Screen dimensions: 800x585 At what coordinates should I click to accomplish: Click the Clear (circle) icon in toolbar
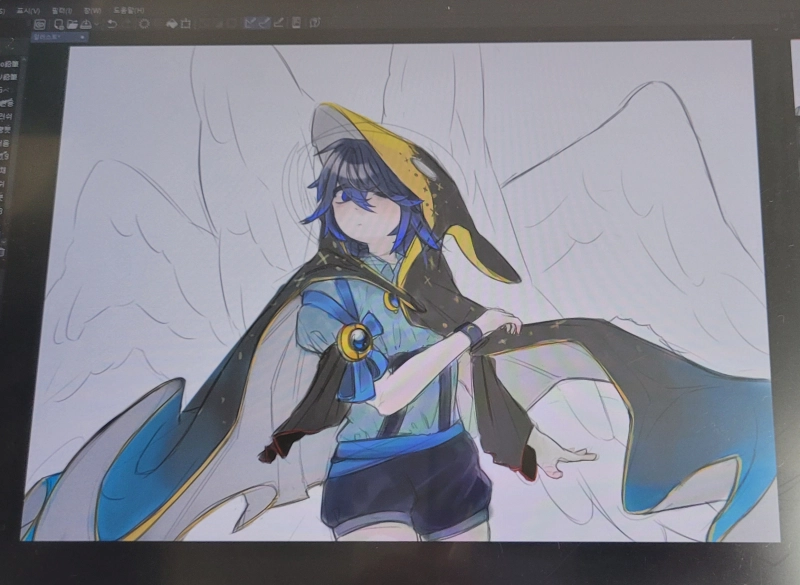(x=144, y=23)
